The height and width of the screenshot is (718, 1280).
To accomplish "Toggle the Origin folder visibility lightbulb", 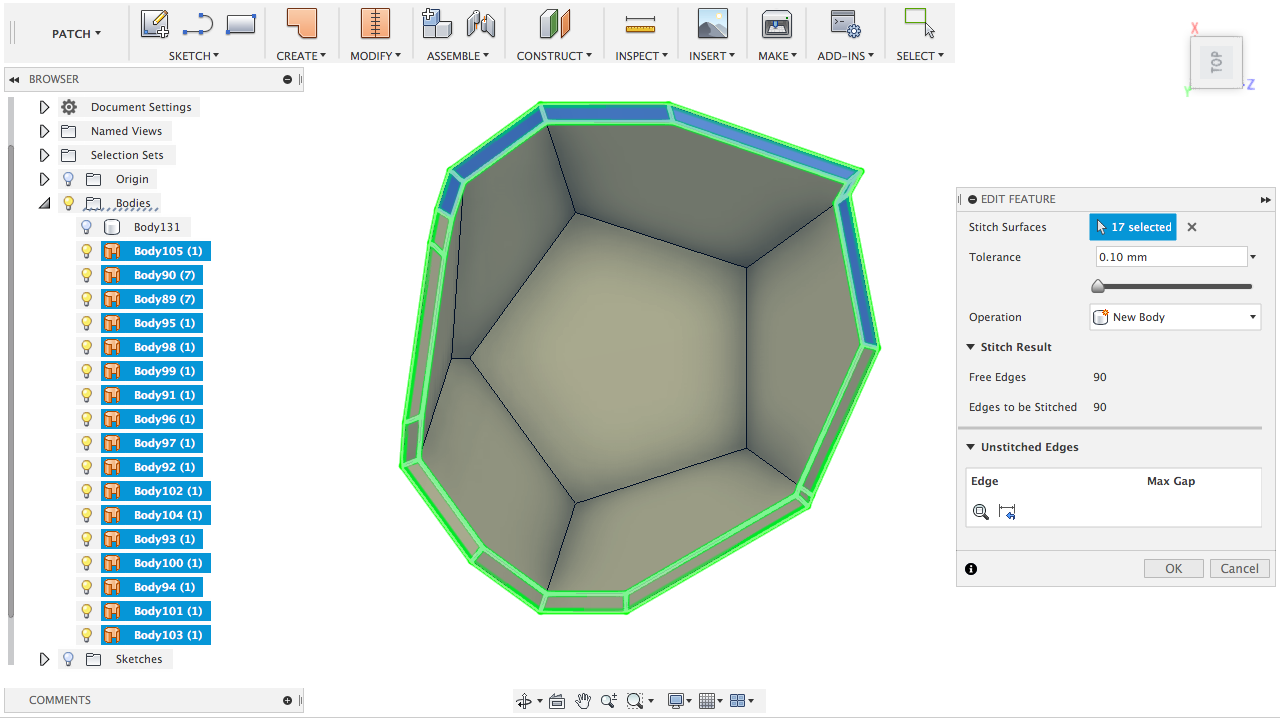I will (68, 179).
